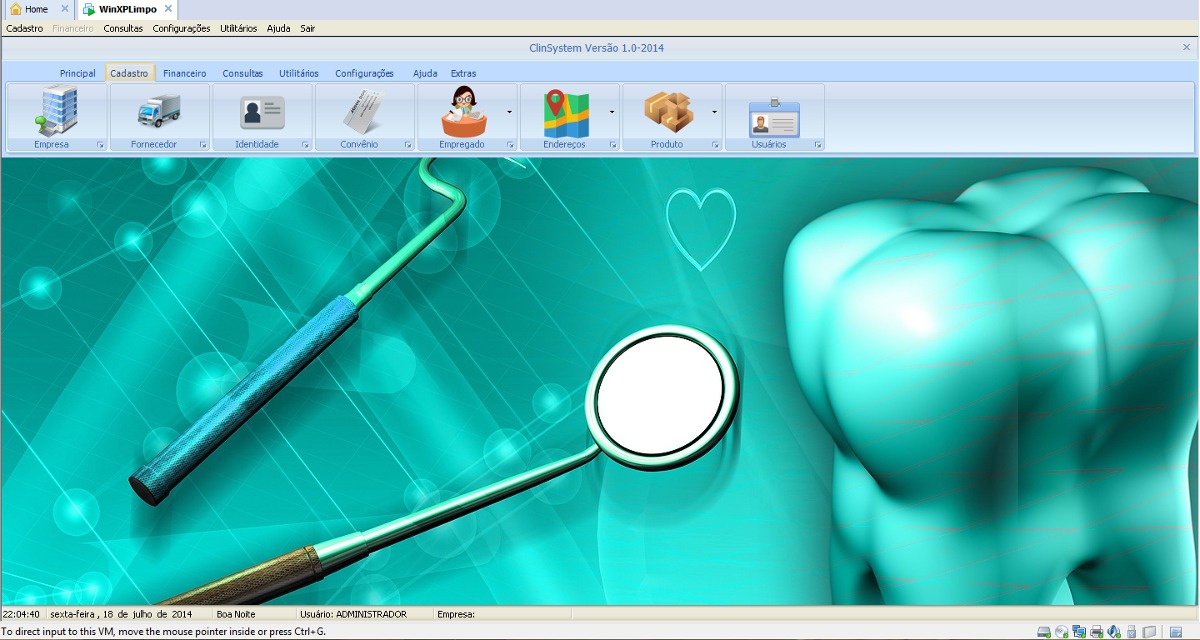Open the Identidade ID card icon
Viewport: 1200px width, 640px height.
pyautogui.click(x=262, y=111)
